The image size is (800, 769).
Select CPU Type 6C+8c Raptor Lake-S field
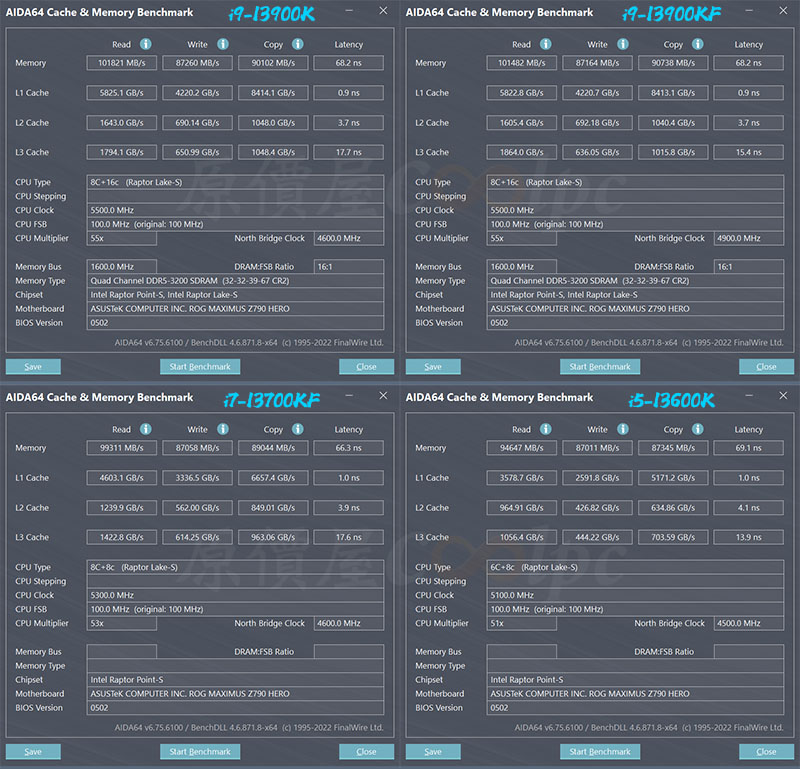(635, 567)
